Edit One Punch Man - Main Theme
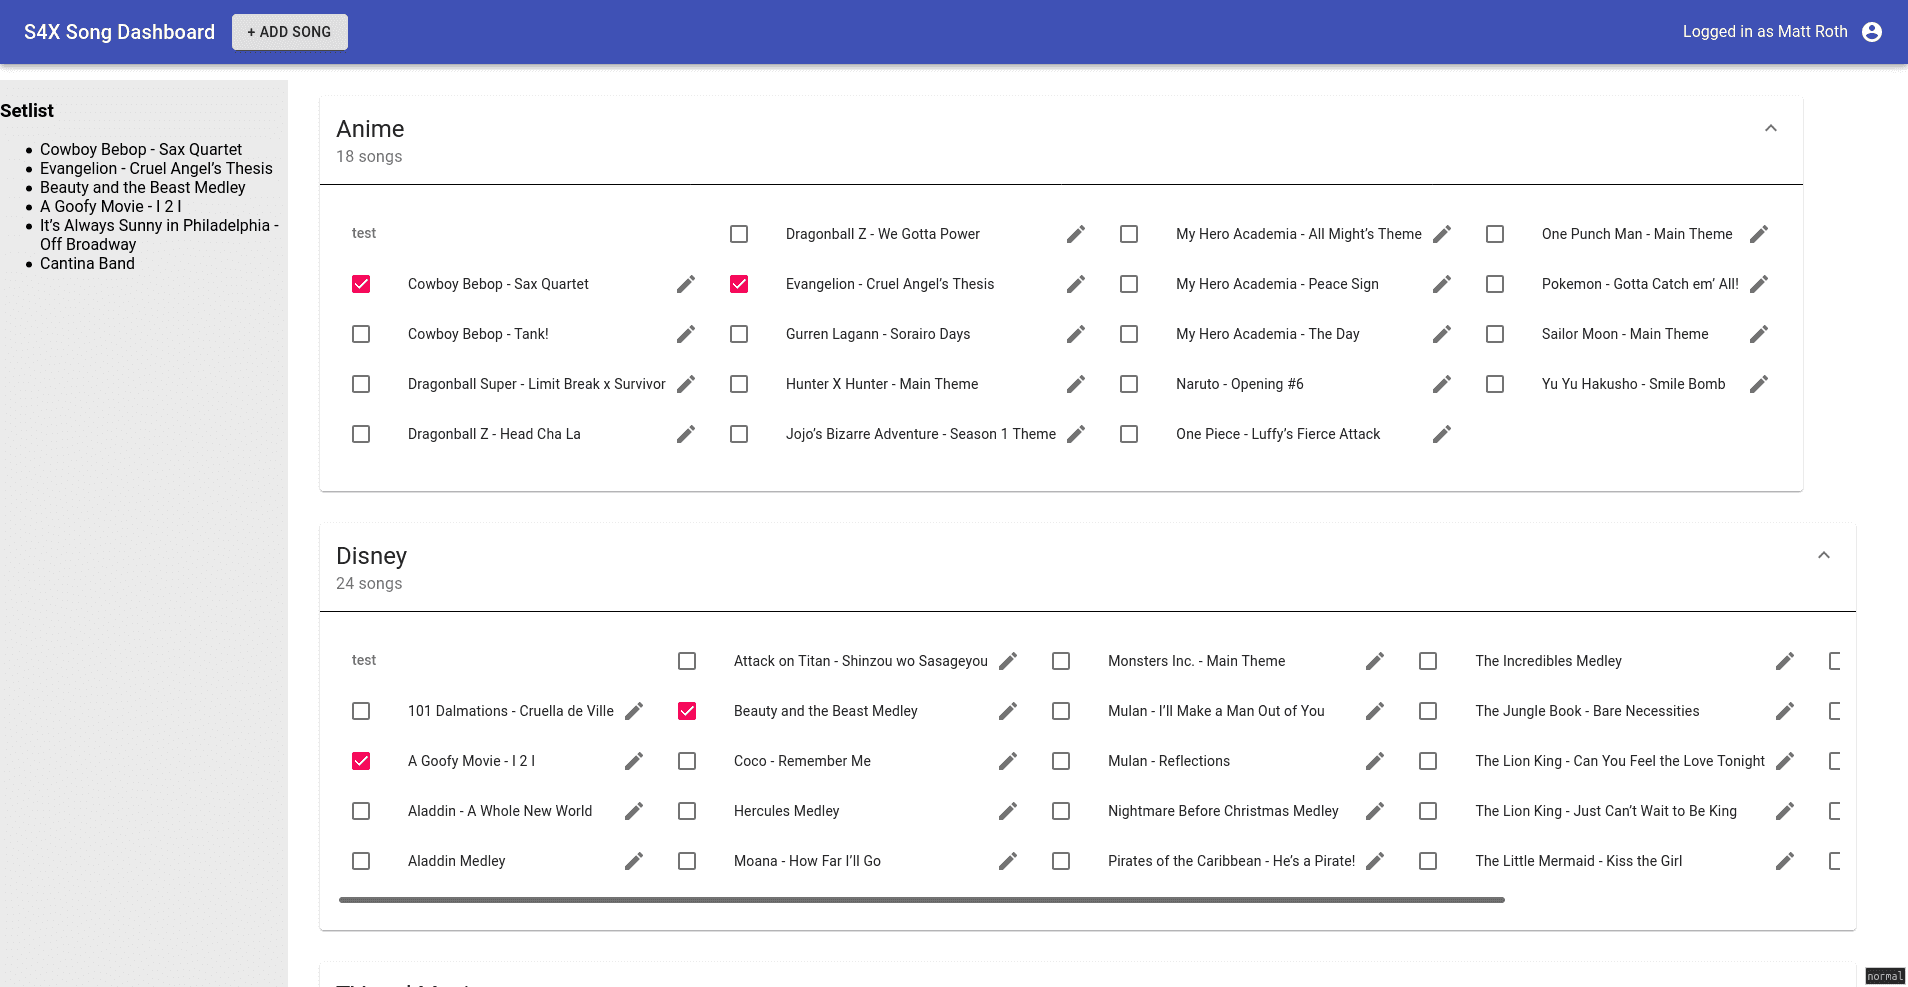The width and height of the screenshot is (1908, 987). (1759, 234)
